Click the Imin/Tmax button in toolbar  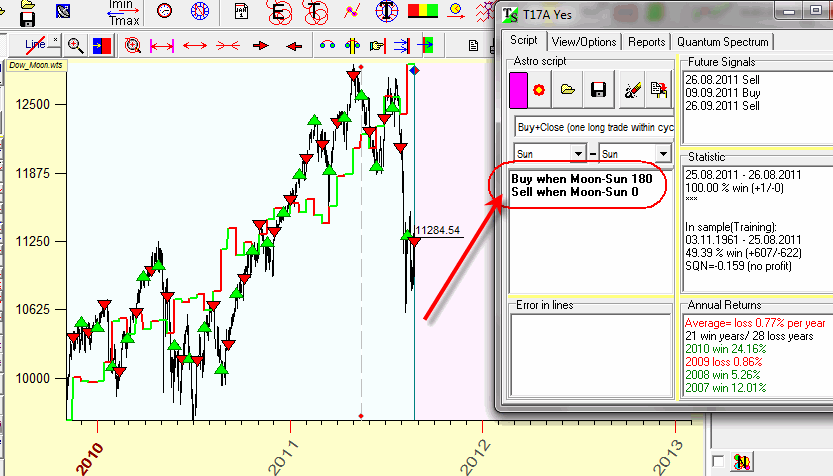pyautogui.click(x=121, y=13)
